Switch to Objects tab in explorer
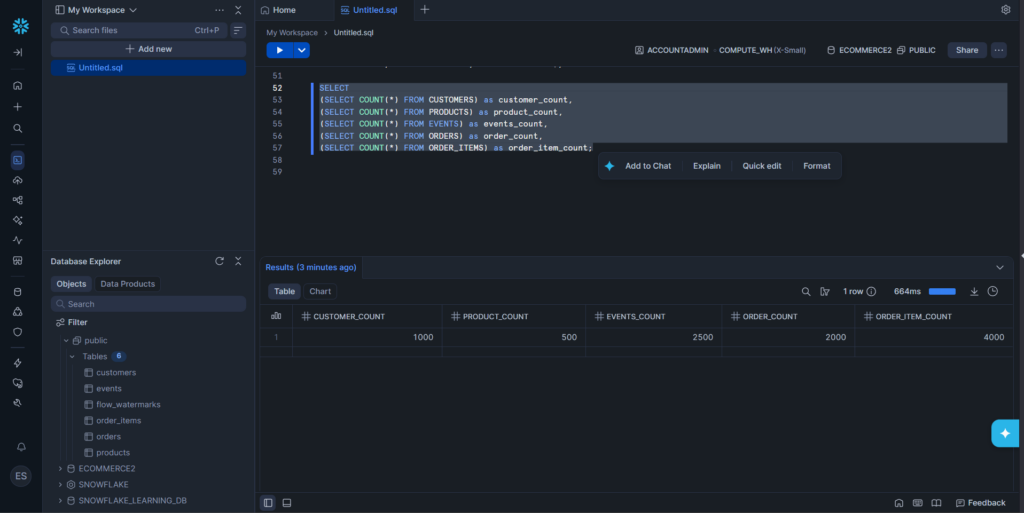 click(x=71, y=284)
